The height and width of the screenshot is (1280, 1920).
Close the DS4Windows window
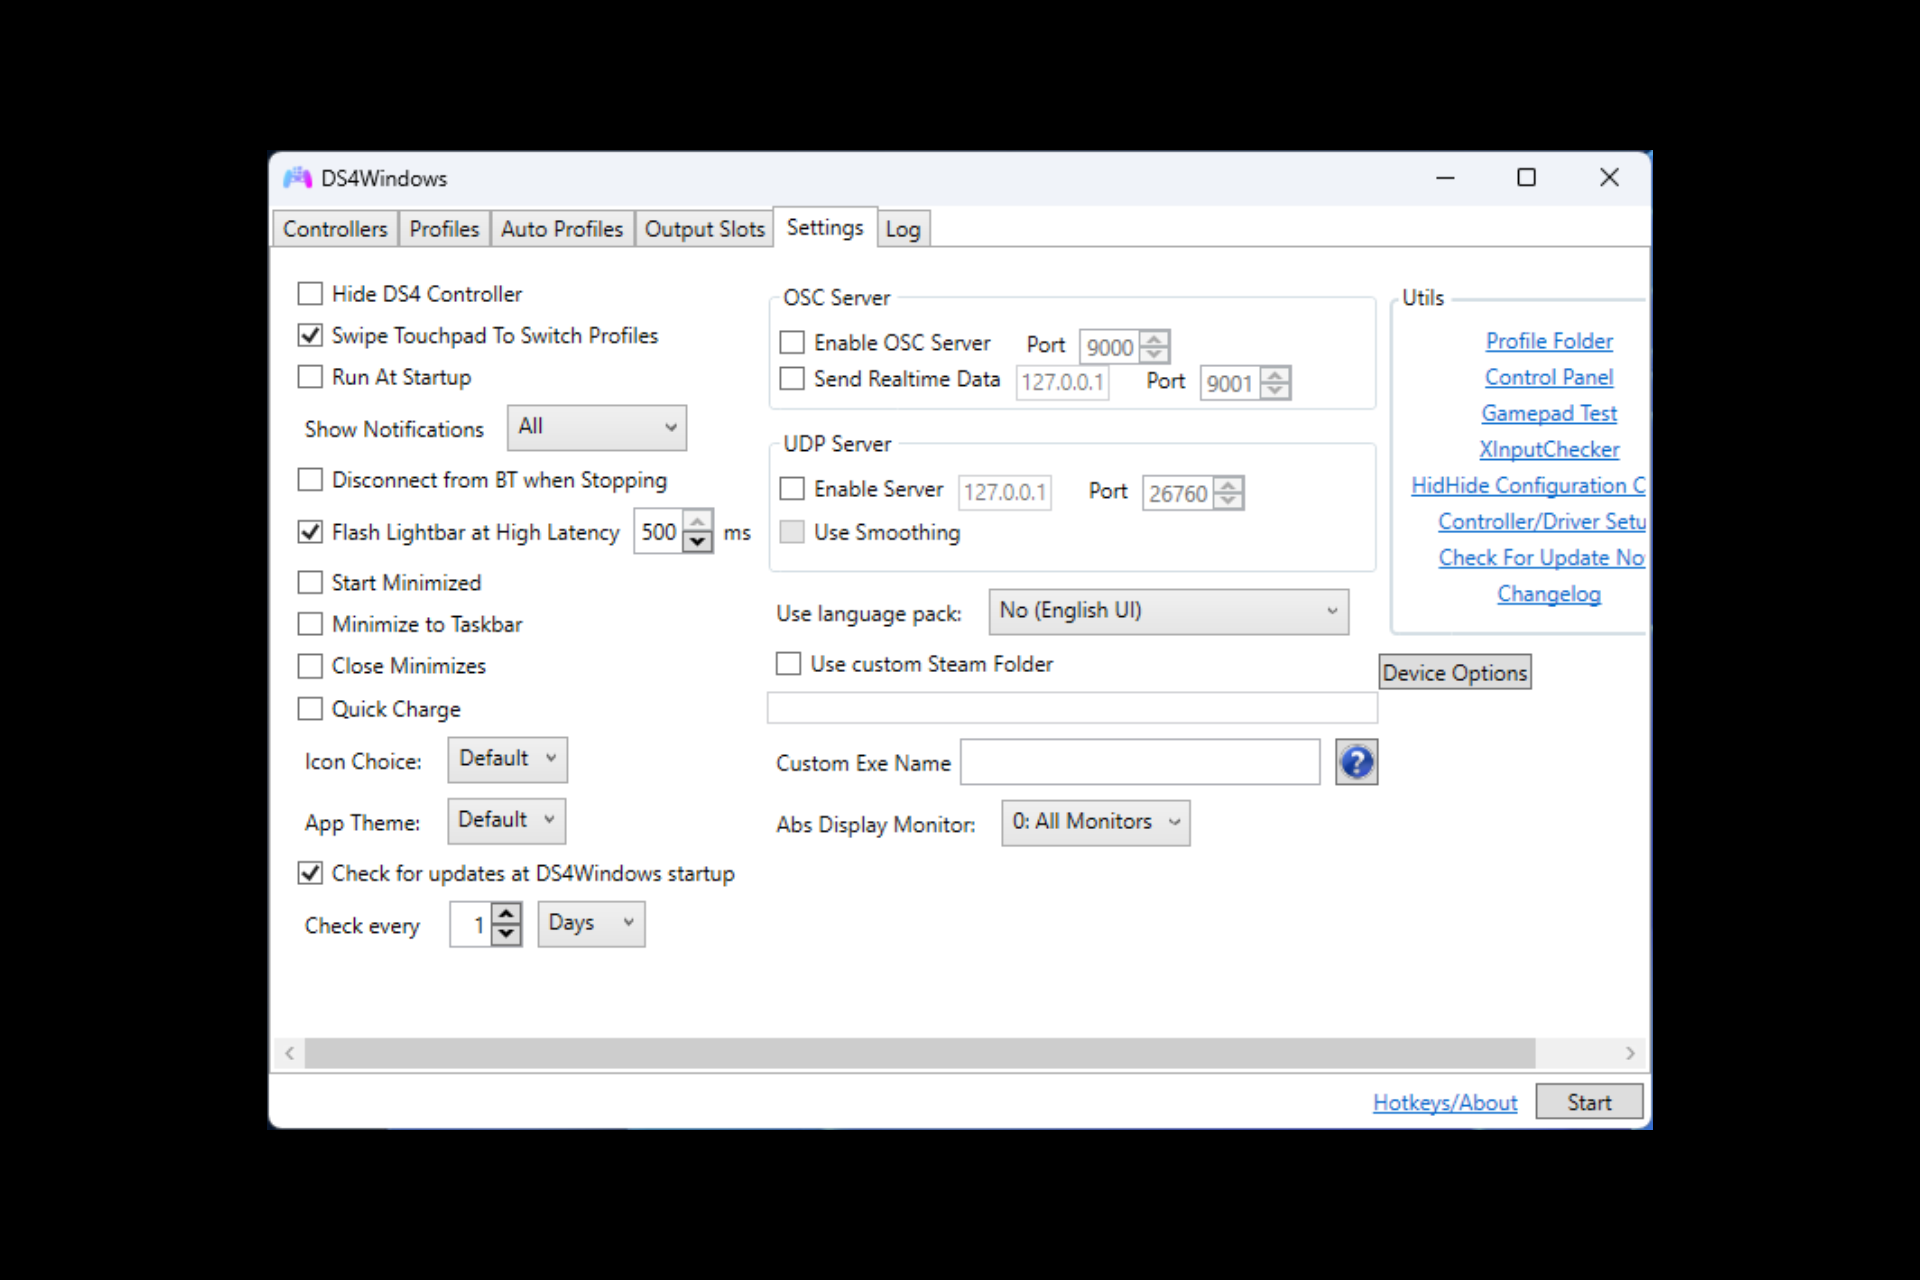coord(1609,178)
